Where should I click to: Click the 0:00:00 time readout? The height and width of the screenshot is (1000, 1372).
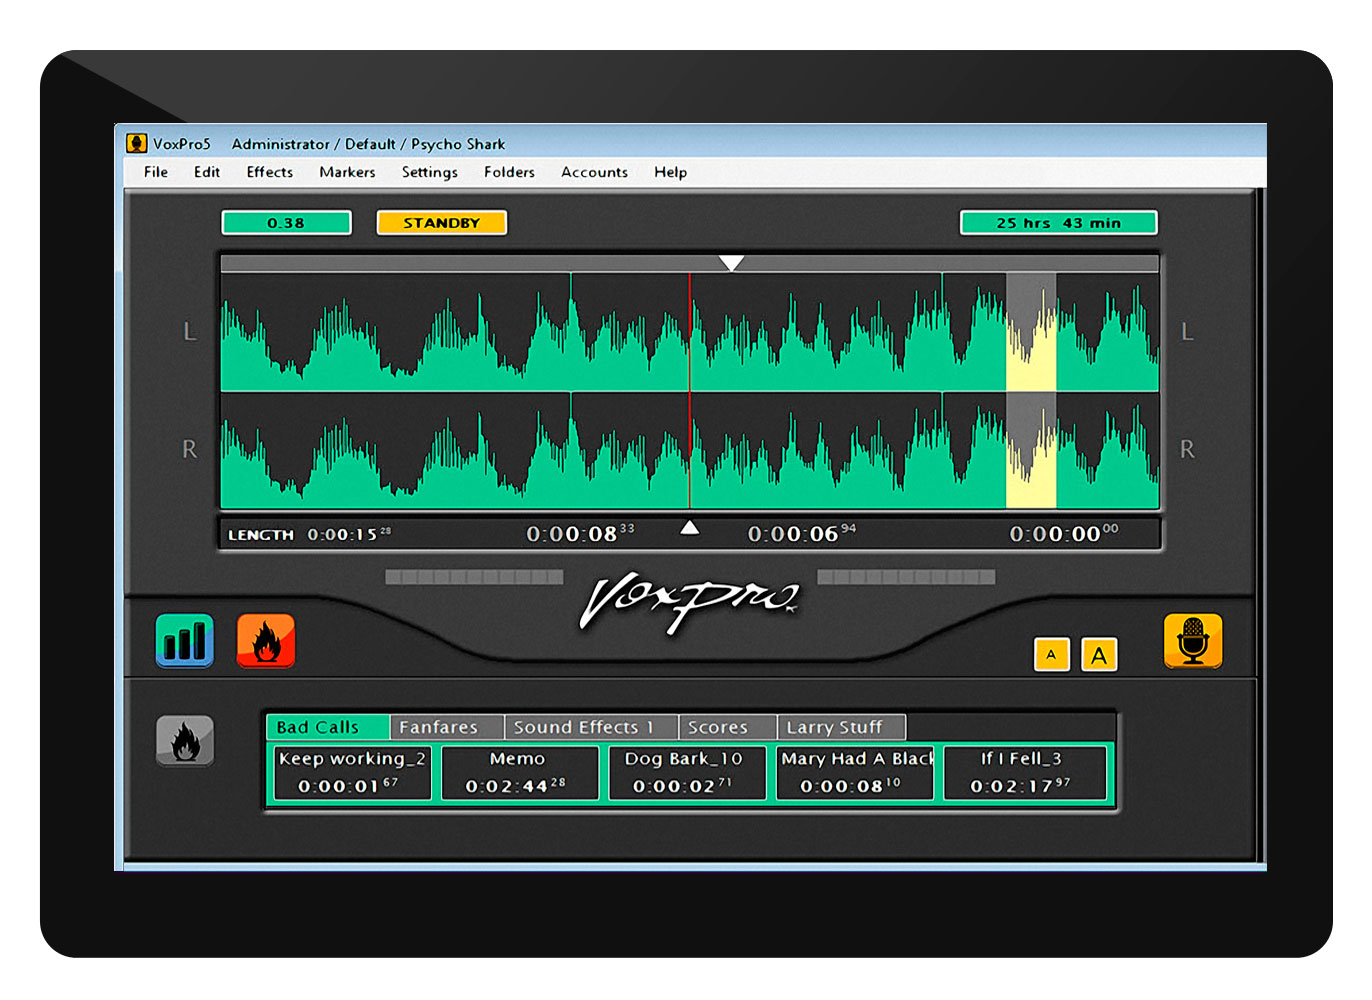coord(1064,534)
